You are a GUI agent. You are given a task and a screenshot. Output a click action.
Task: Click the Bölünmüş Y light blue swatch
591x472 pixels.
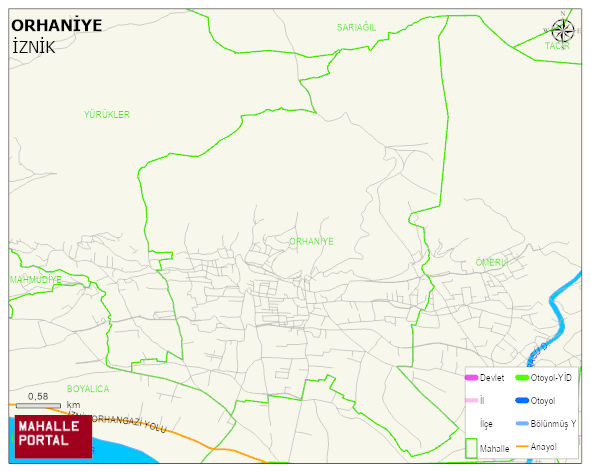coord(522,424)
